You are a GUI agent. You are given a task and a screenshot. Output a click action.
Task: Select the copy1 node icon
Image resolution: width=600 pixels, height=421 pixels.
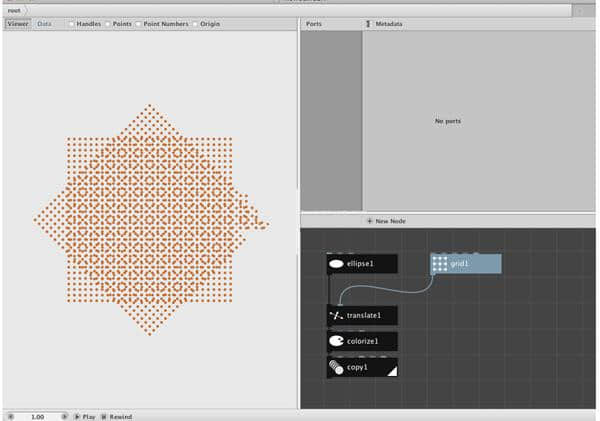click(x=337, y=367)
